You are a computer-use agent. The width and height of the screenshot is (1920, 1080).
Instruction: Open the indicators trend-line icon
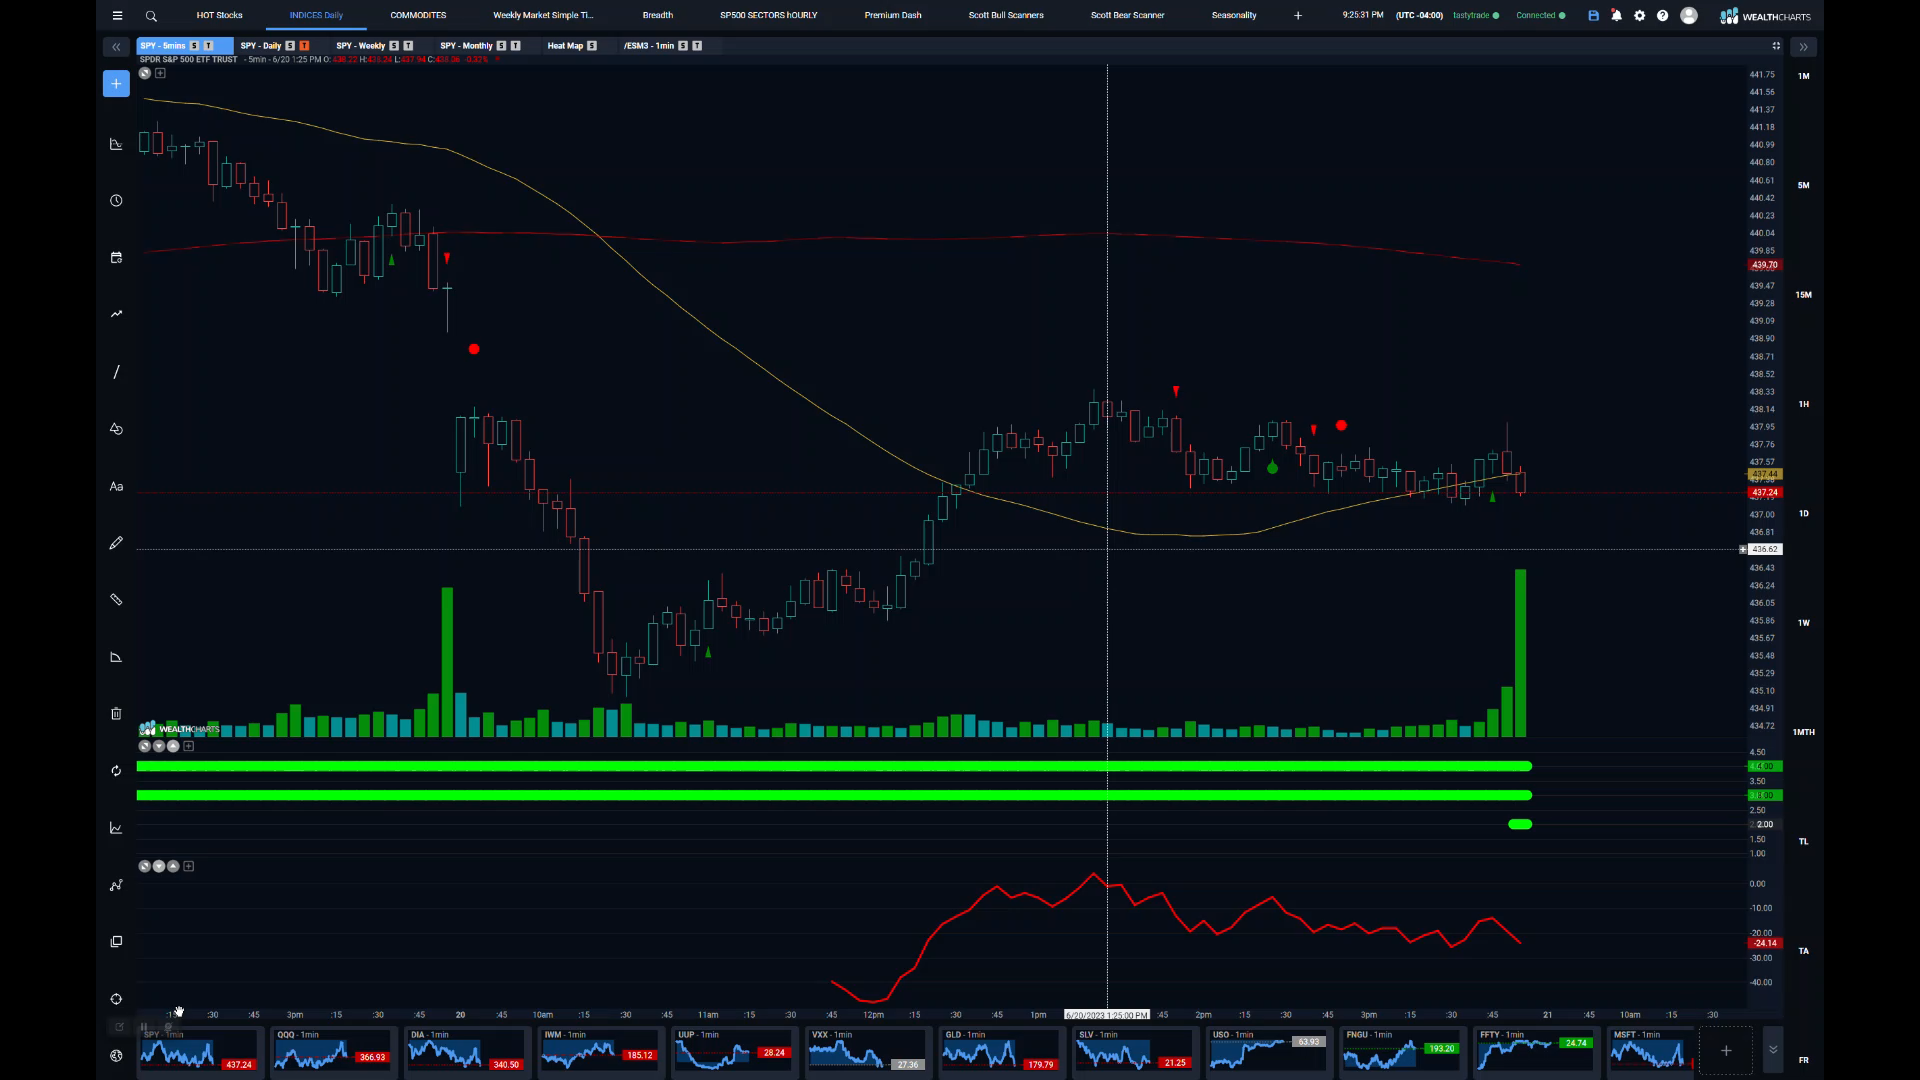pyautogui.click(x=116, y=314)
